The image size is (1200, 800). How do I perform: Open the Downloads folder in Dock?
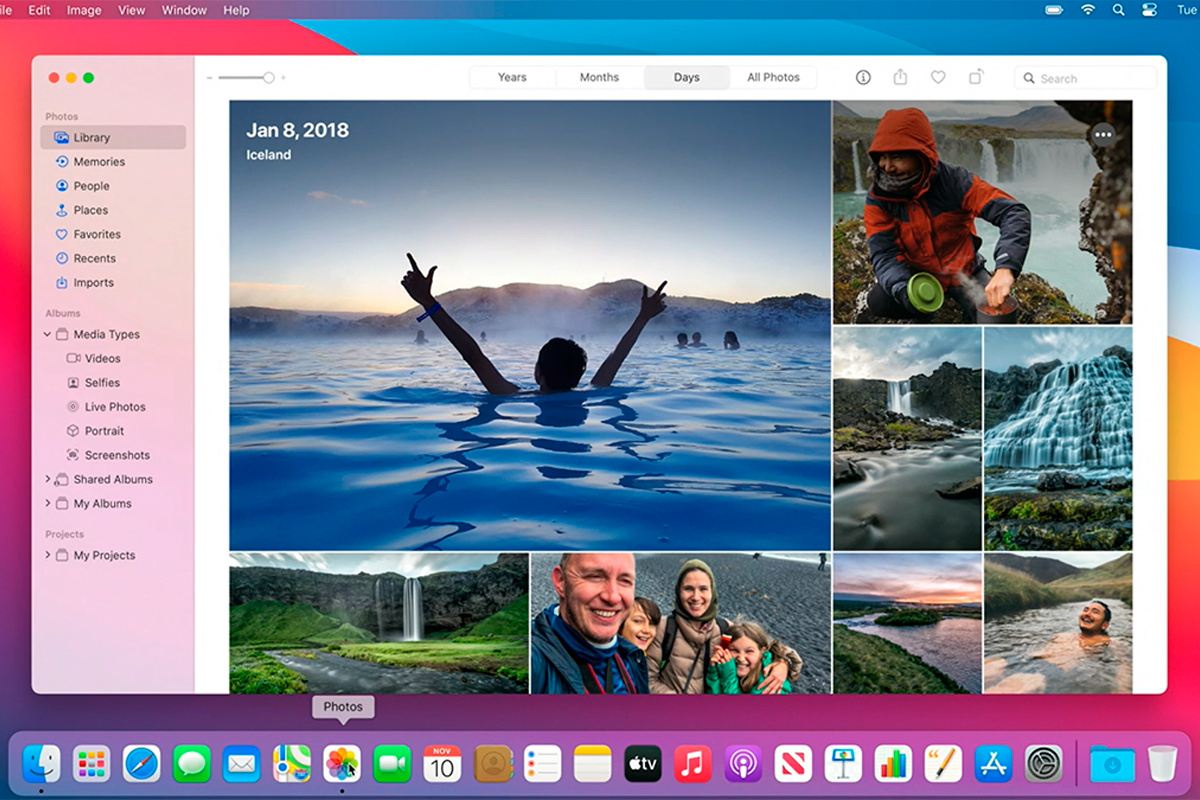tap(1112, 764)
